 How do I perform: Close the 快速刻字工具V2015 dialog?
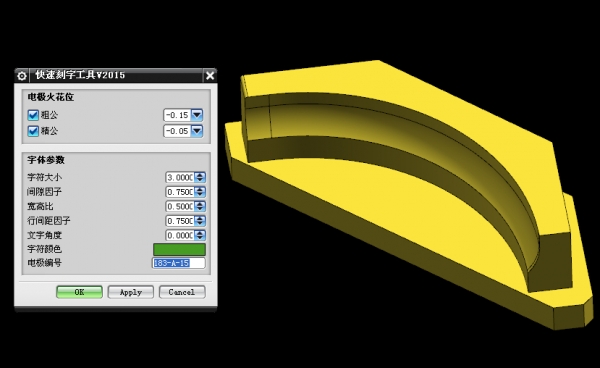click(x=210, y=76)
